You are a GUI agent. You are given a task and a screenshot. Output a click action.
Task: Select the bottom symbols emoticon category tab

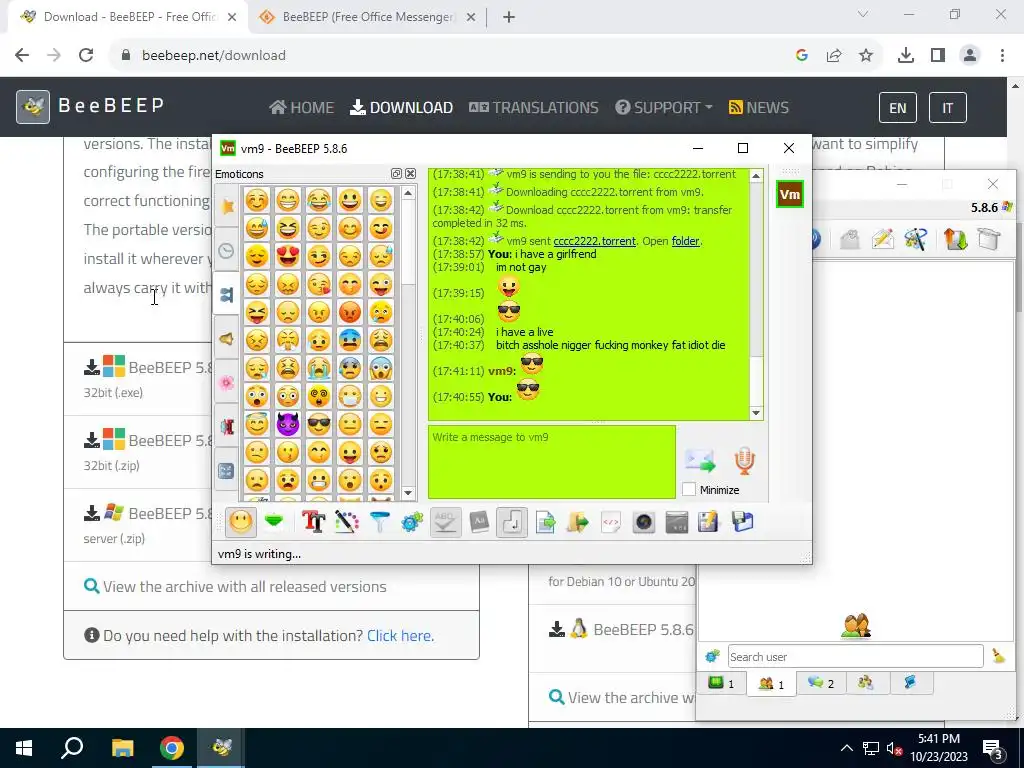pos(227,471)
